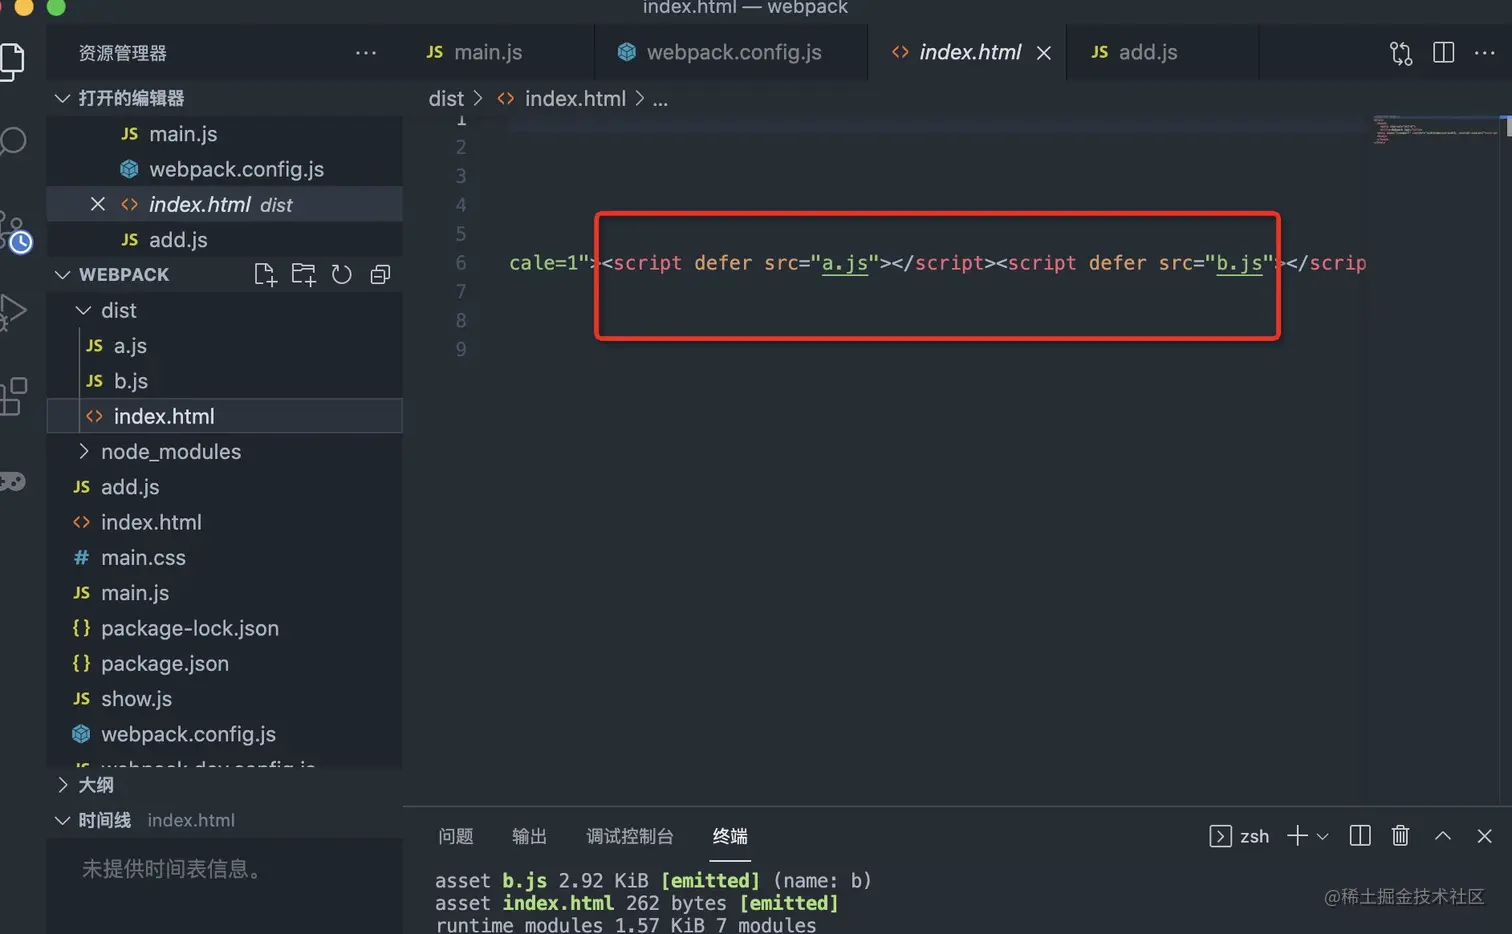Open a.js inside dist folder

tap(224, 346)
